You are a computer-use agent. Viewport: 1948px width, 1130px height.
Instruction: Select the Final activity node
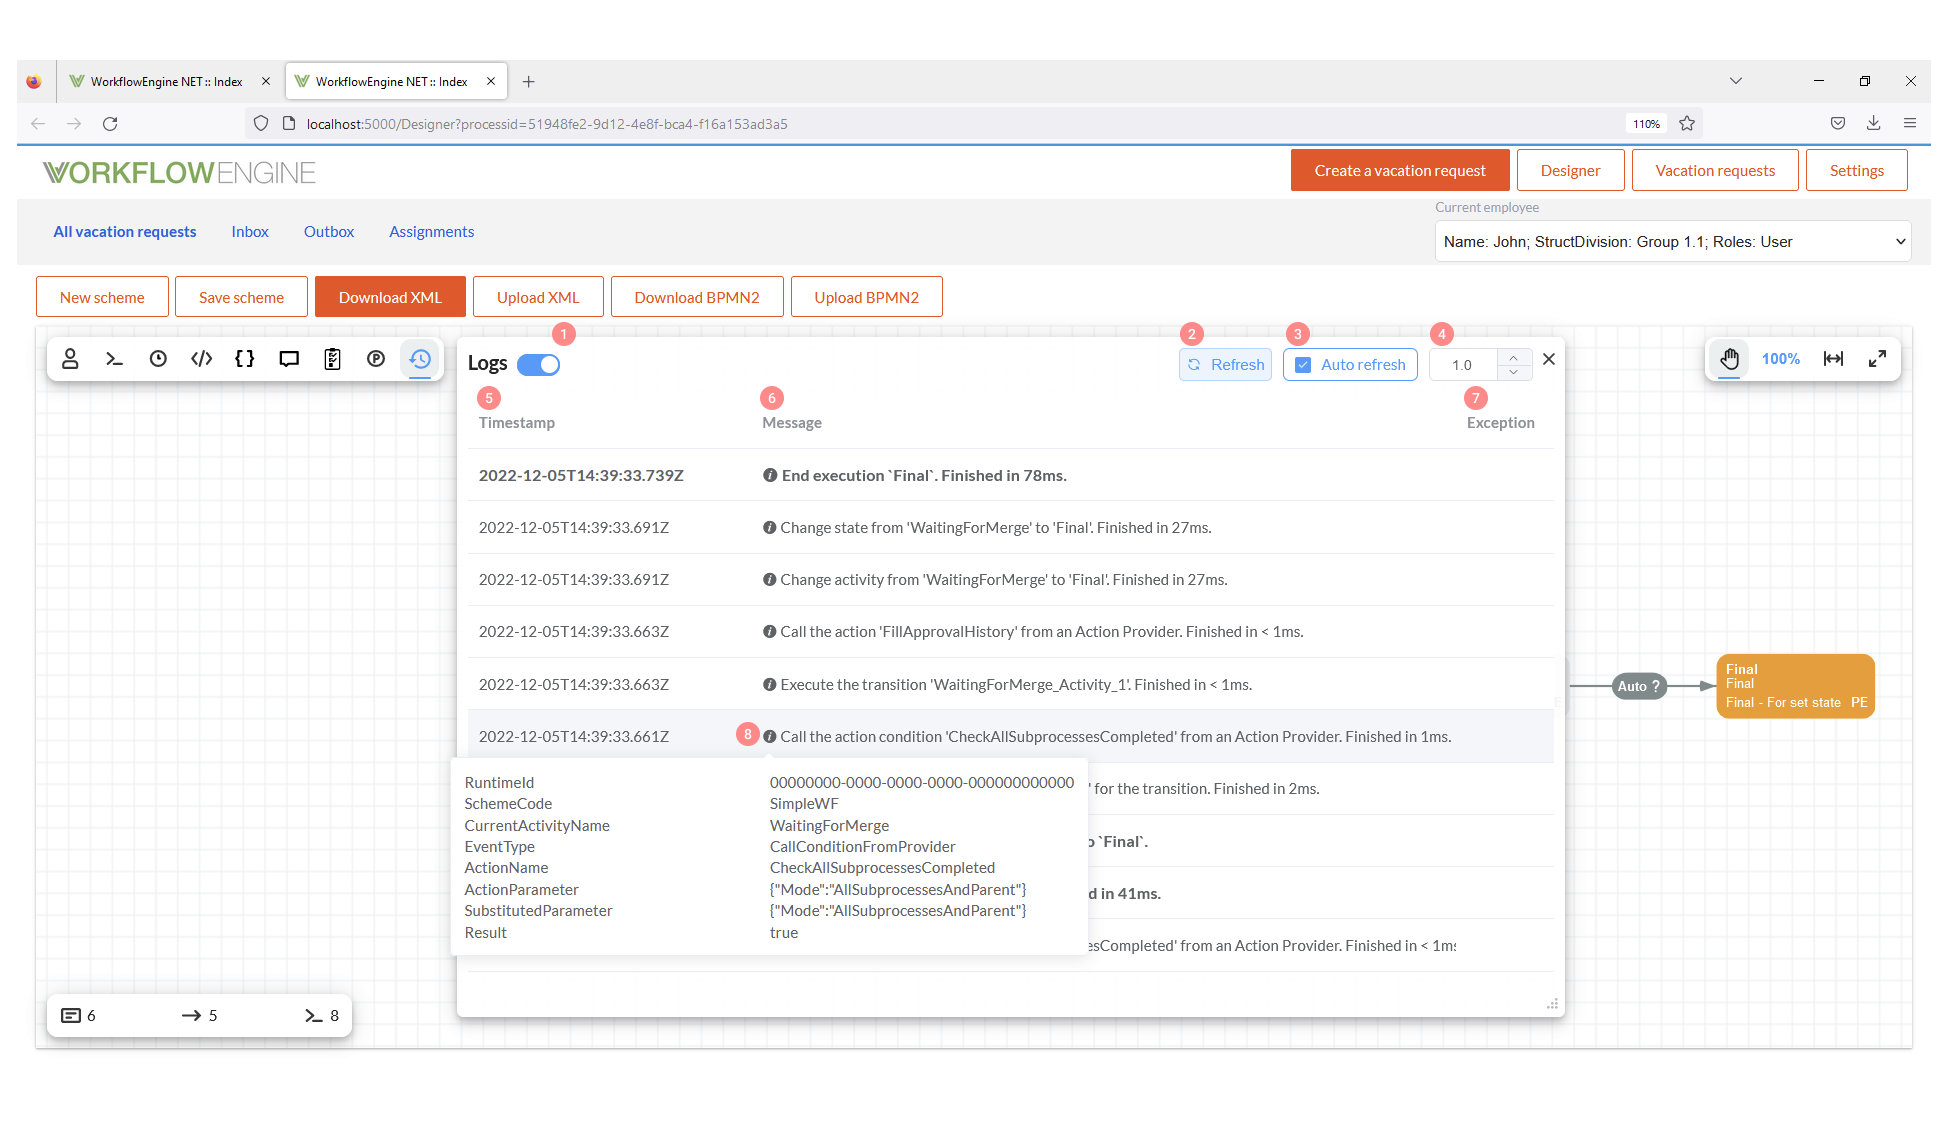click(x=1796, y=686)
